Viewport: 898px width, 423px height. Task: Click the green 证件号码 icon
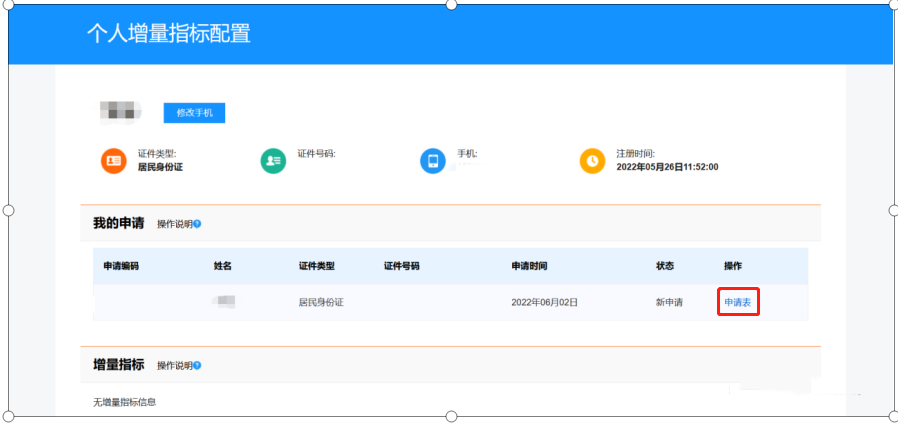(x=273, y=161)
